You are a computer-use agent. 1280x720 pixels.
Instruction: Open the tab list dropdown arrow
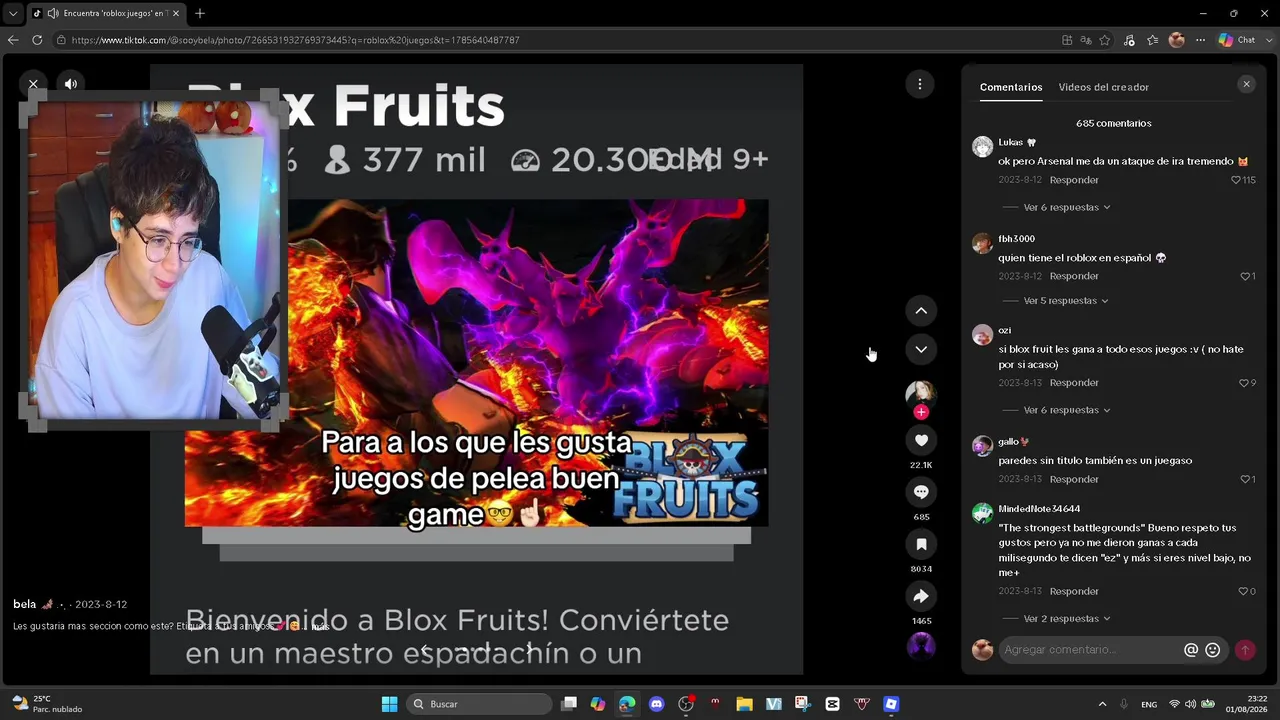click(x=13, y=13)
